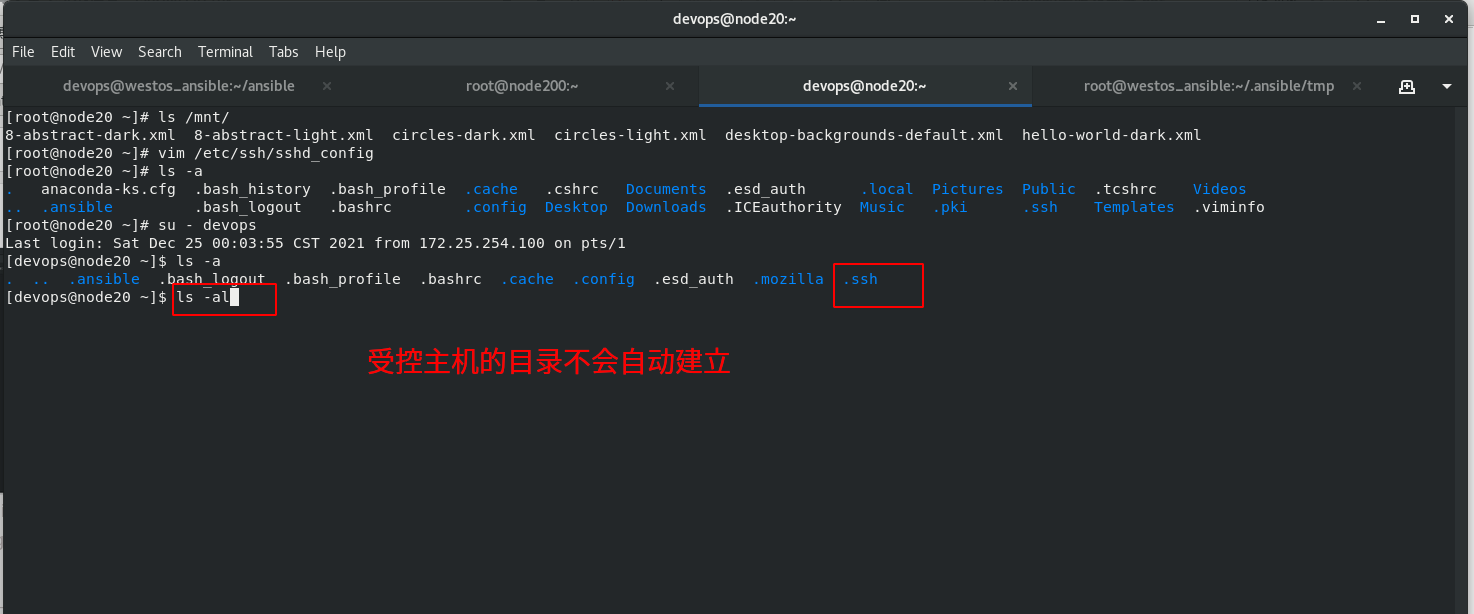Screen dimensions: 1474x614
Task: Click the .ssh directory in devops listing
Action: (860, 279)
